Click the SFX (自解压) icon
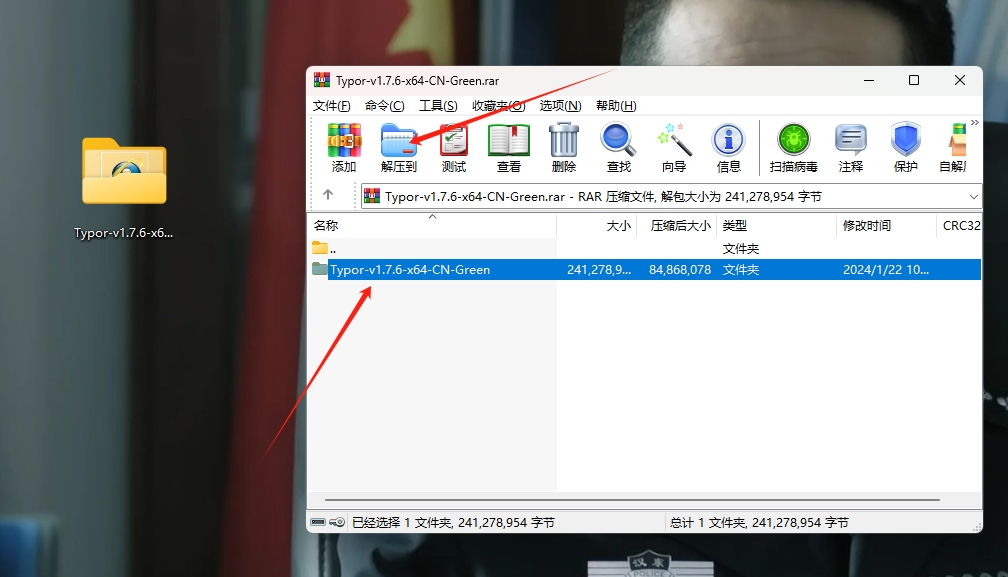Image resolution: width=1008 pixels, height=577 pixels. [957, 141]
